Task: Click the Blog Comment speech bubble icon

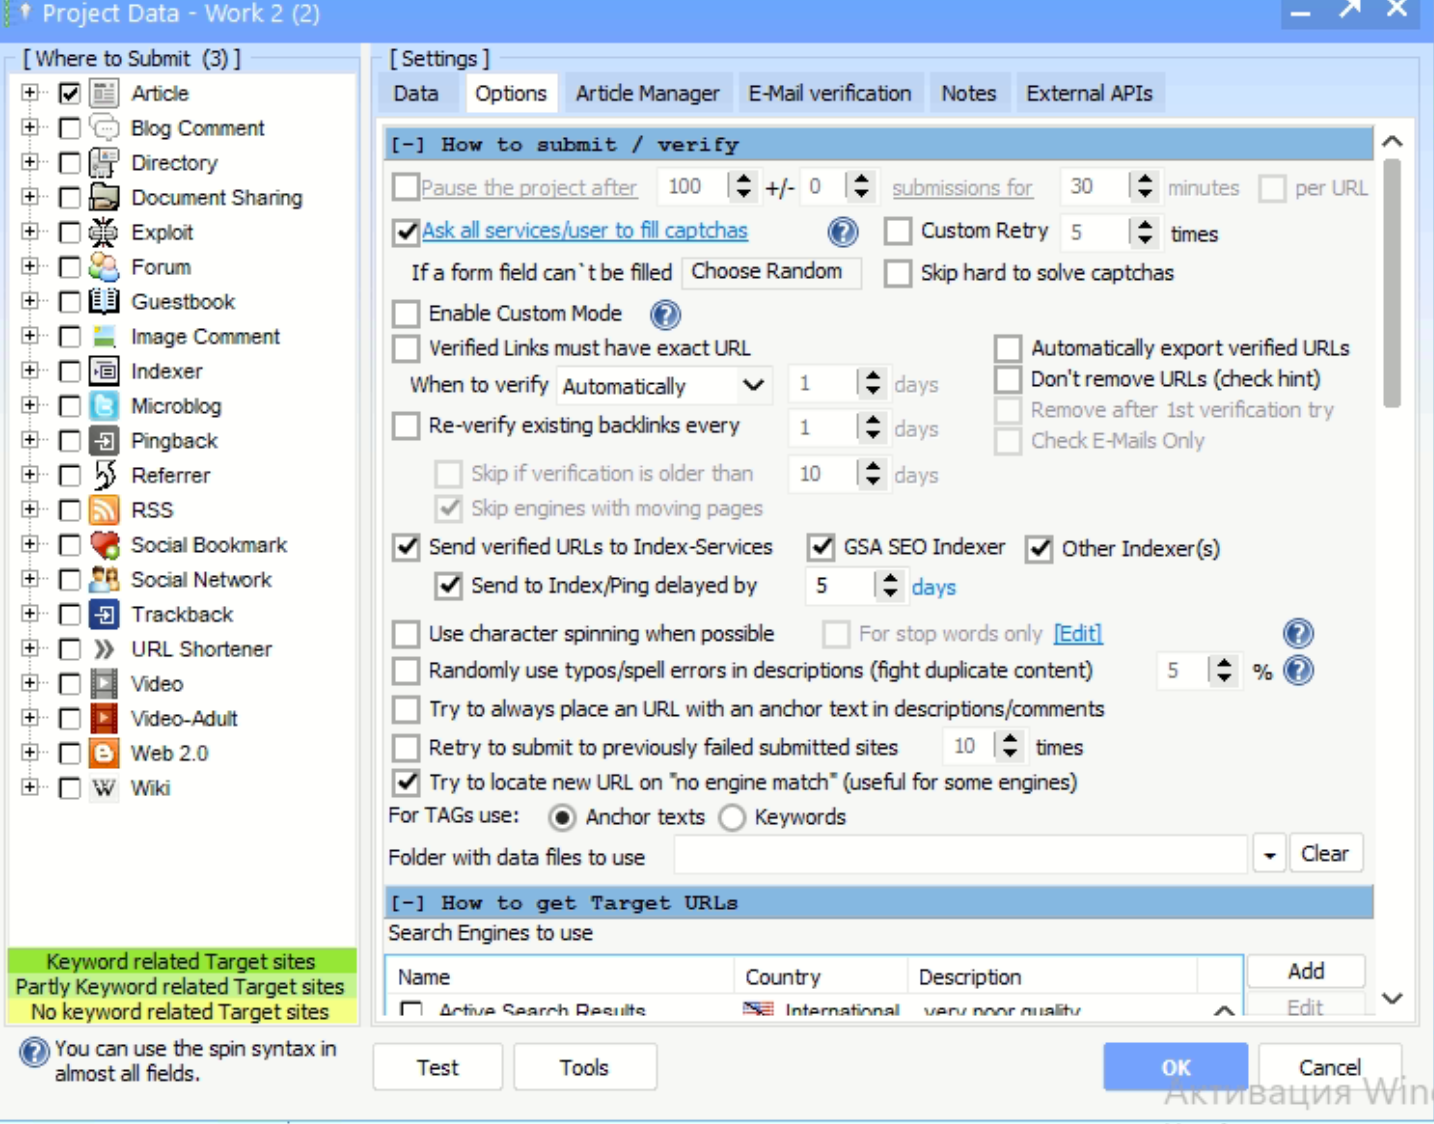Action: point(104,128)
